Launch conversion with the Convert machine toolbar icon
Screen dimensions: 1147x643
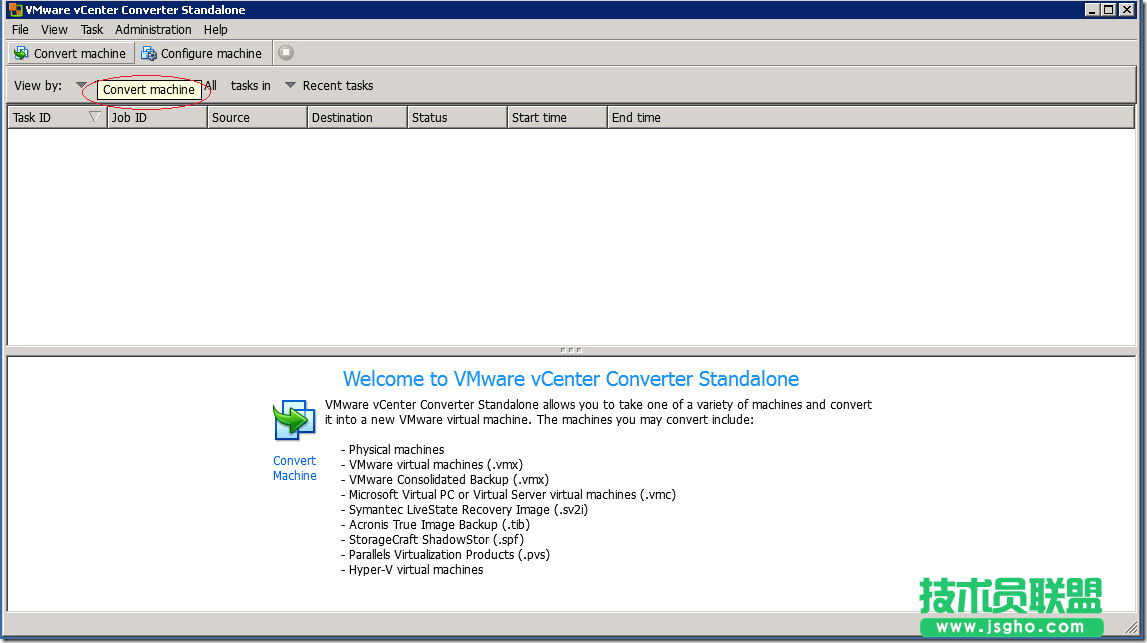coord(70,53)
